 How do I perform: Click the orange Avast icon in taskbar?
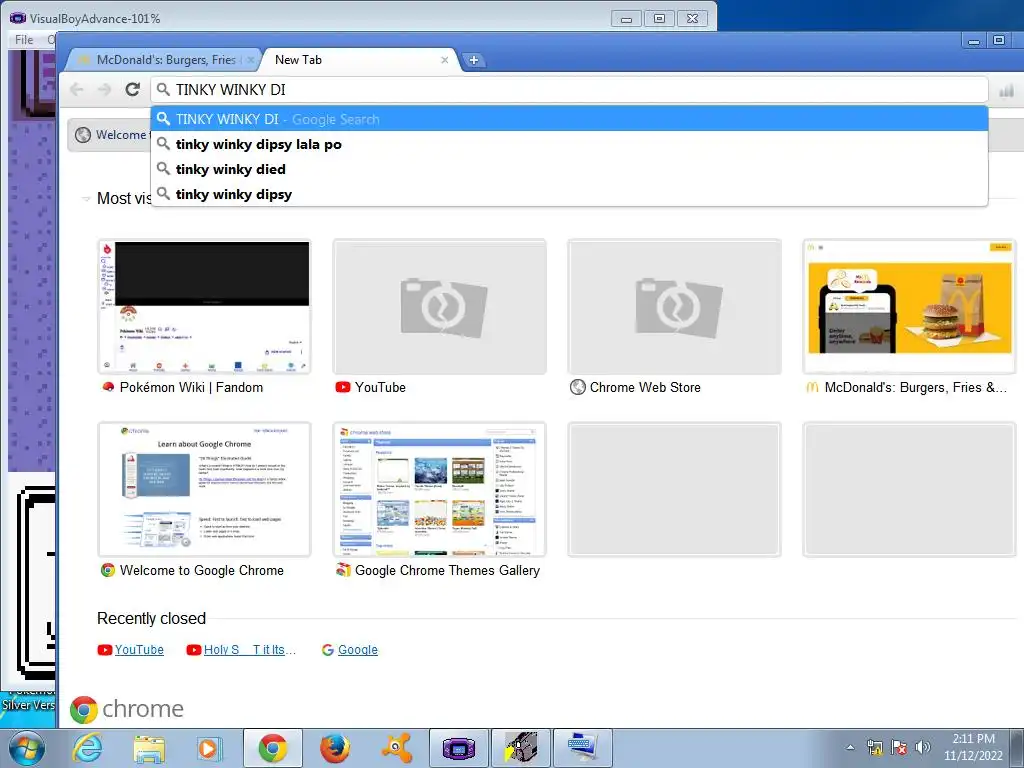[x=396, y=748]
